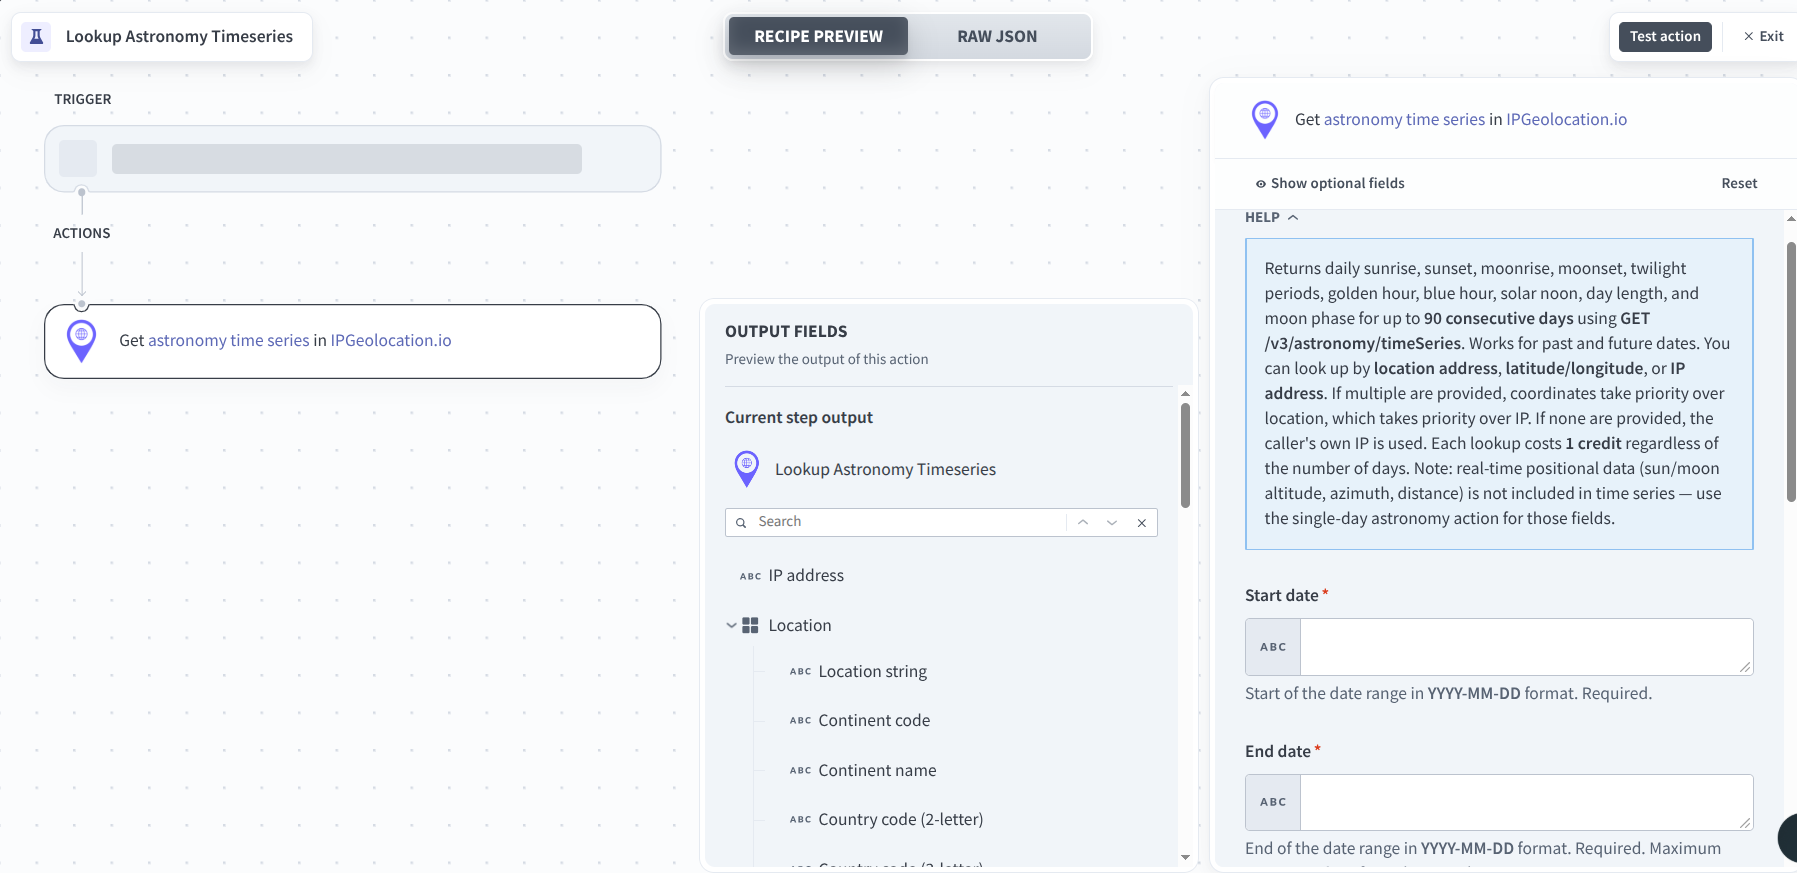The width and height of the screenshot is (1797, 873).
Task: Switch to RECIPE PREVIEW tab
Action: (818, 36)
